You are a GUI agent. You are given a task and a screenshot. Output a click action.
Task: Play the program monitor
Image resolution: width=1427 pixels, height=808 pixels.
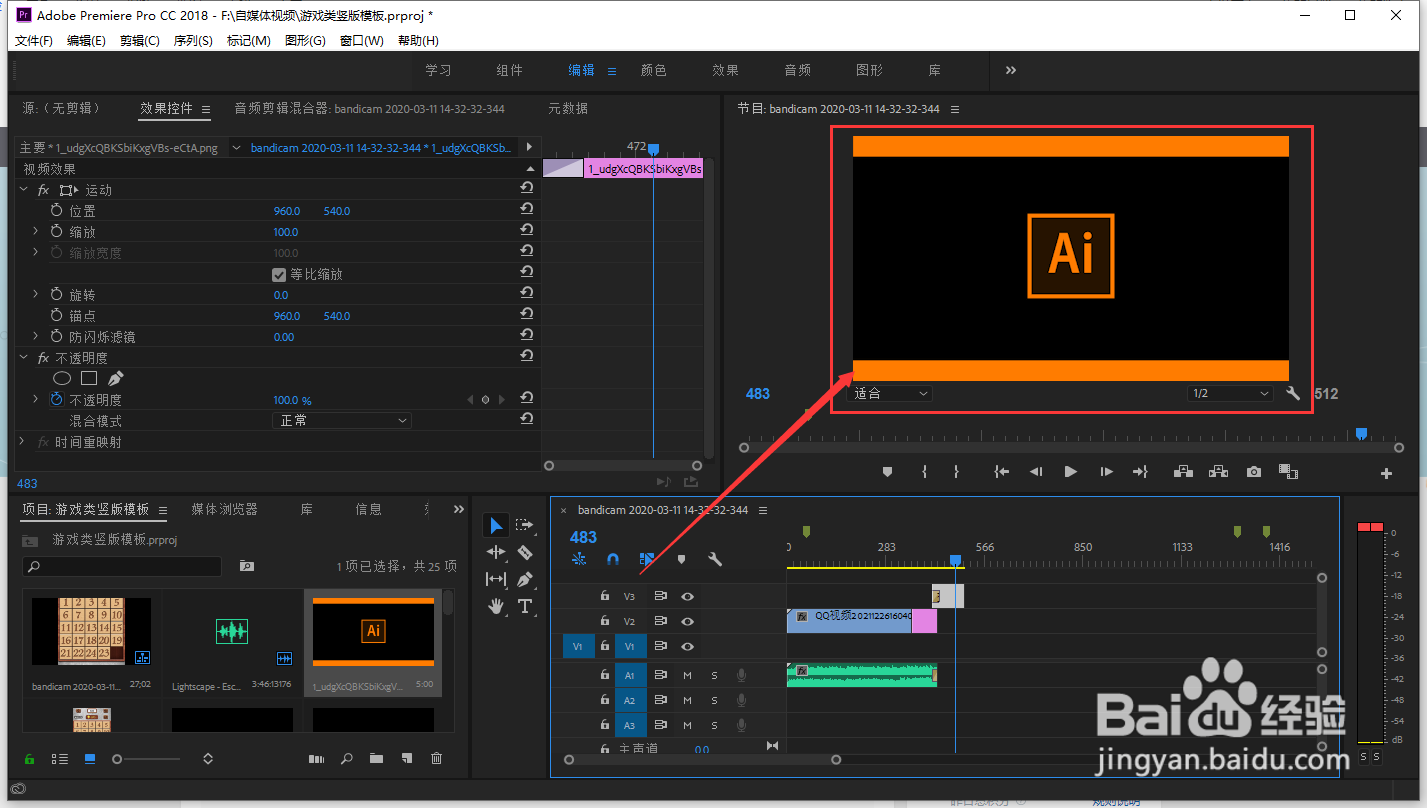click(1071, 472)
